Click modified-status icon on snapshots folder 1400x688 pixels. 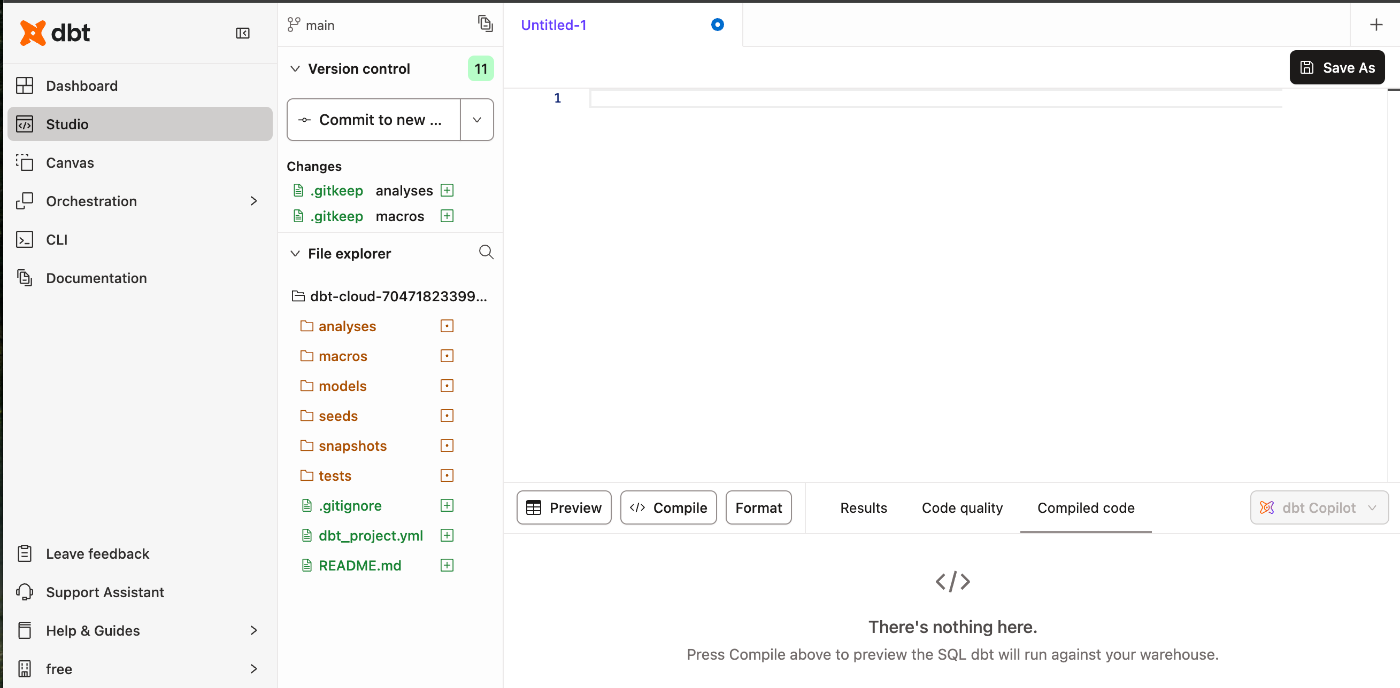tap(447, 446)
